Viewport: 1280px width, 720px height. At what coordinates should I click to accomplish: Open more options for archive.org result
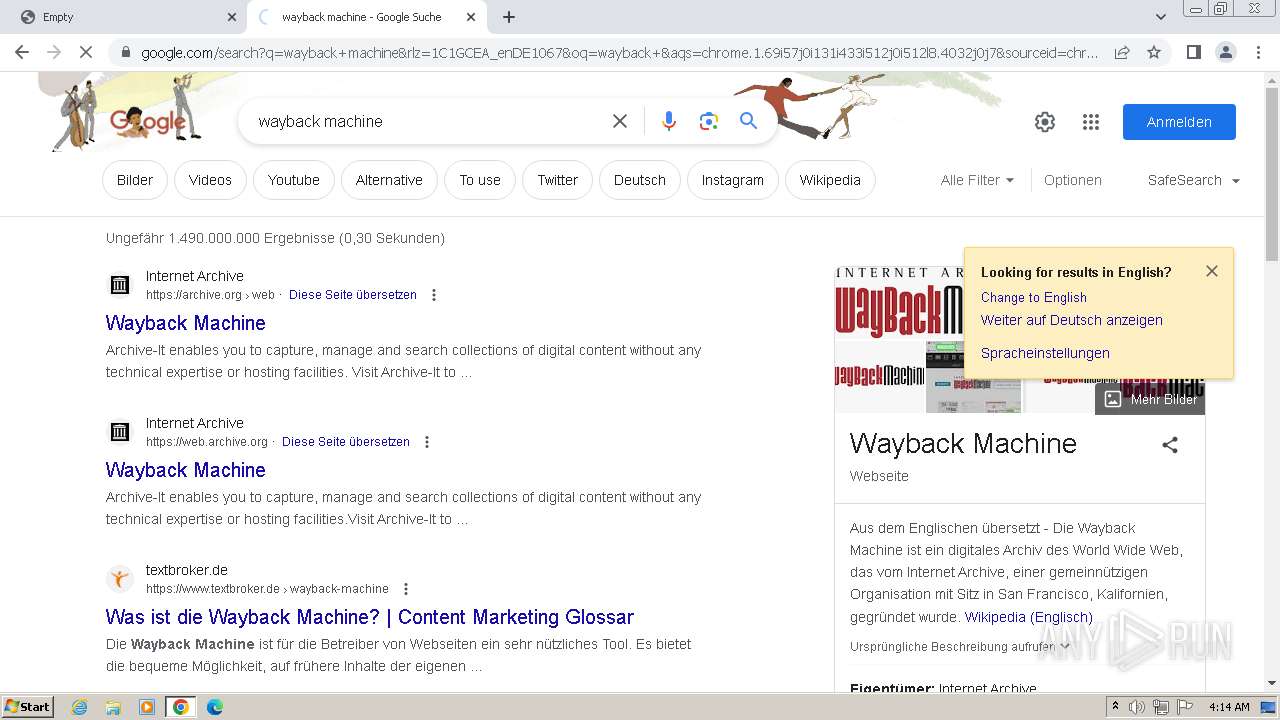pyautogui.click(x=433, y=295)
